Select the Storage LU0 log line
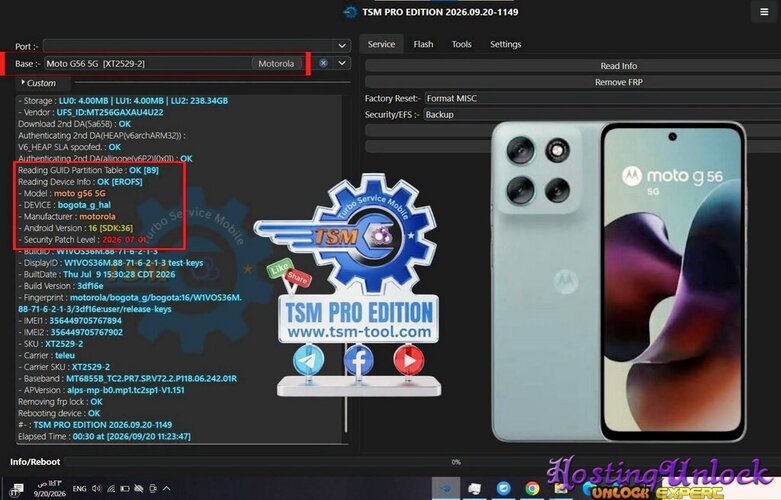Image resolution: width=781 pixels, height=500 pixels. [x=123, y=101]
